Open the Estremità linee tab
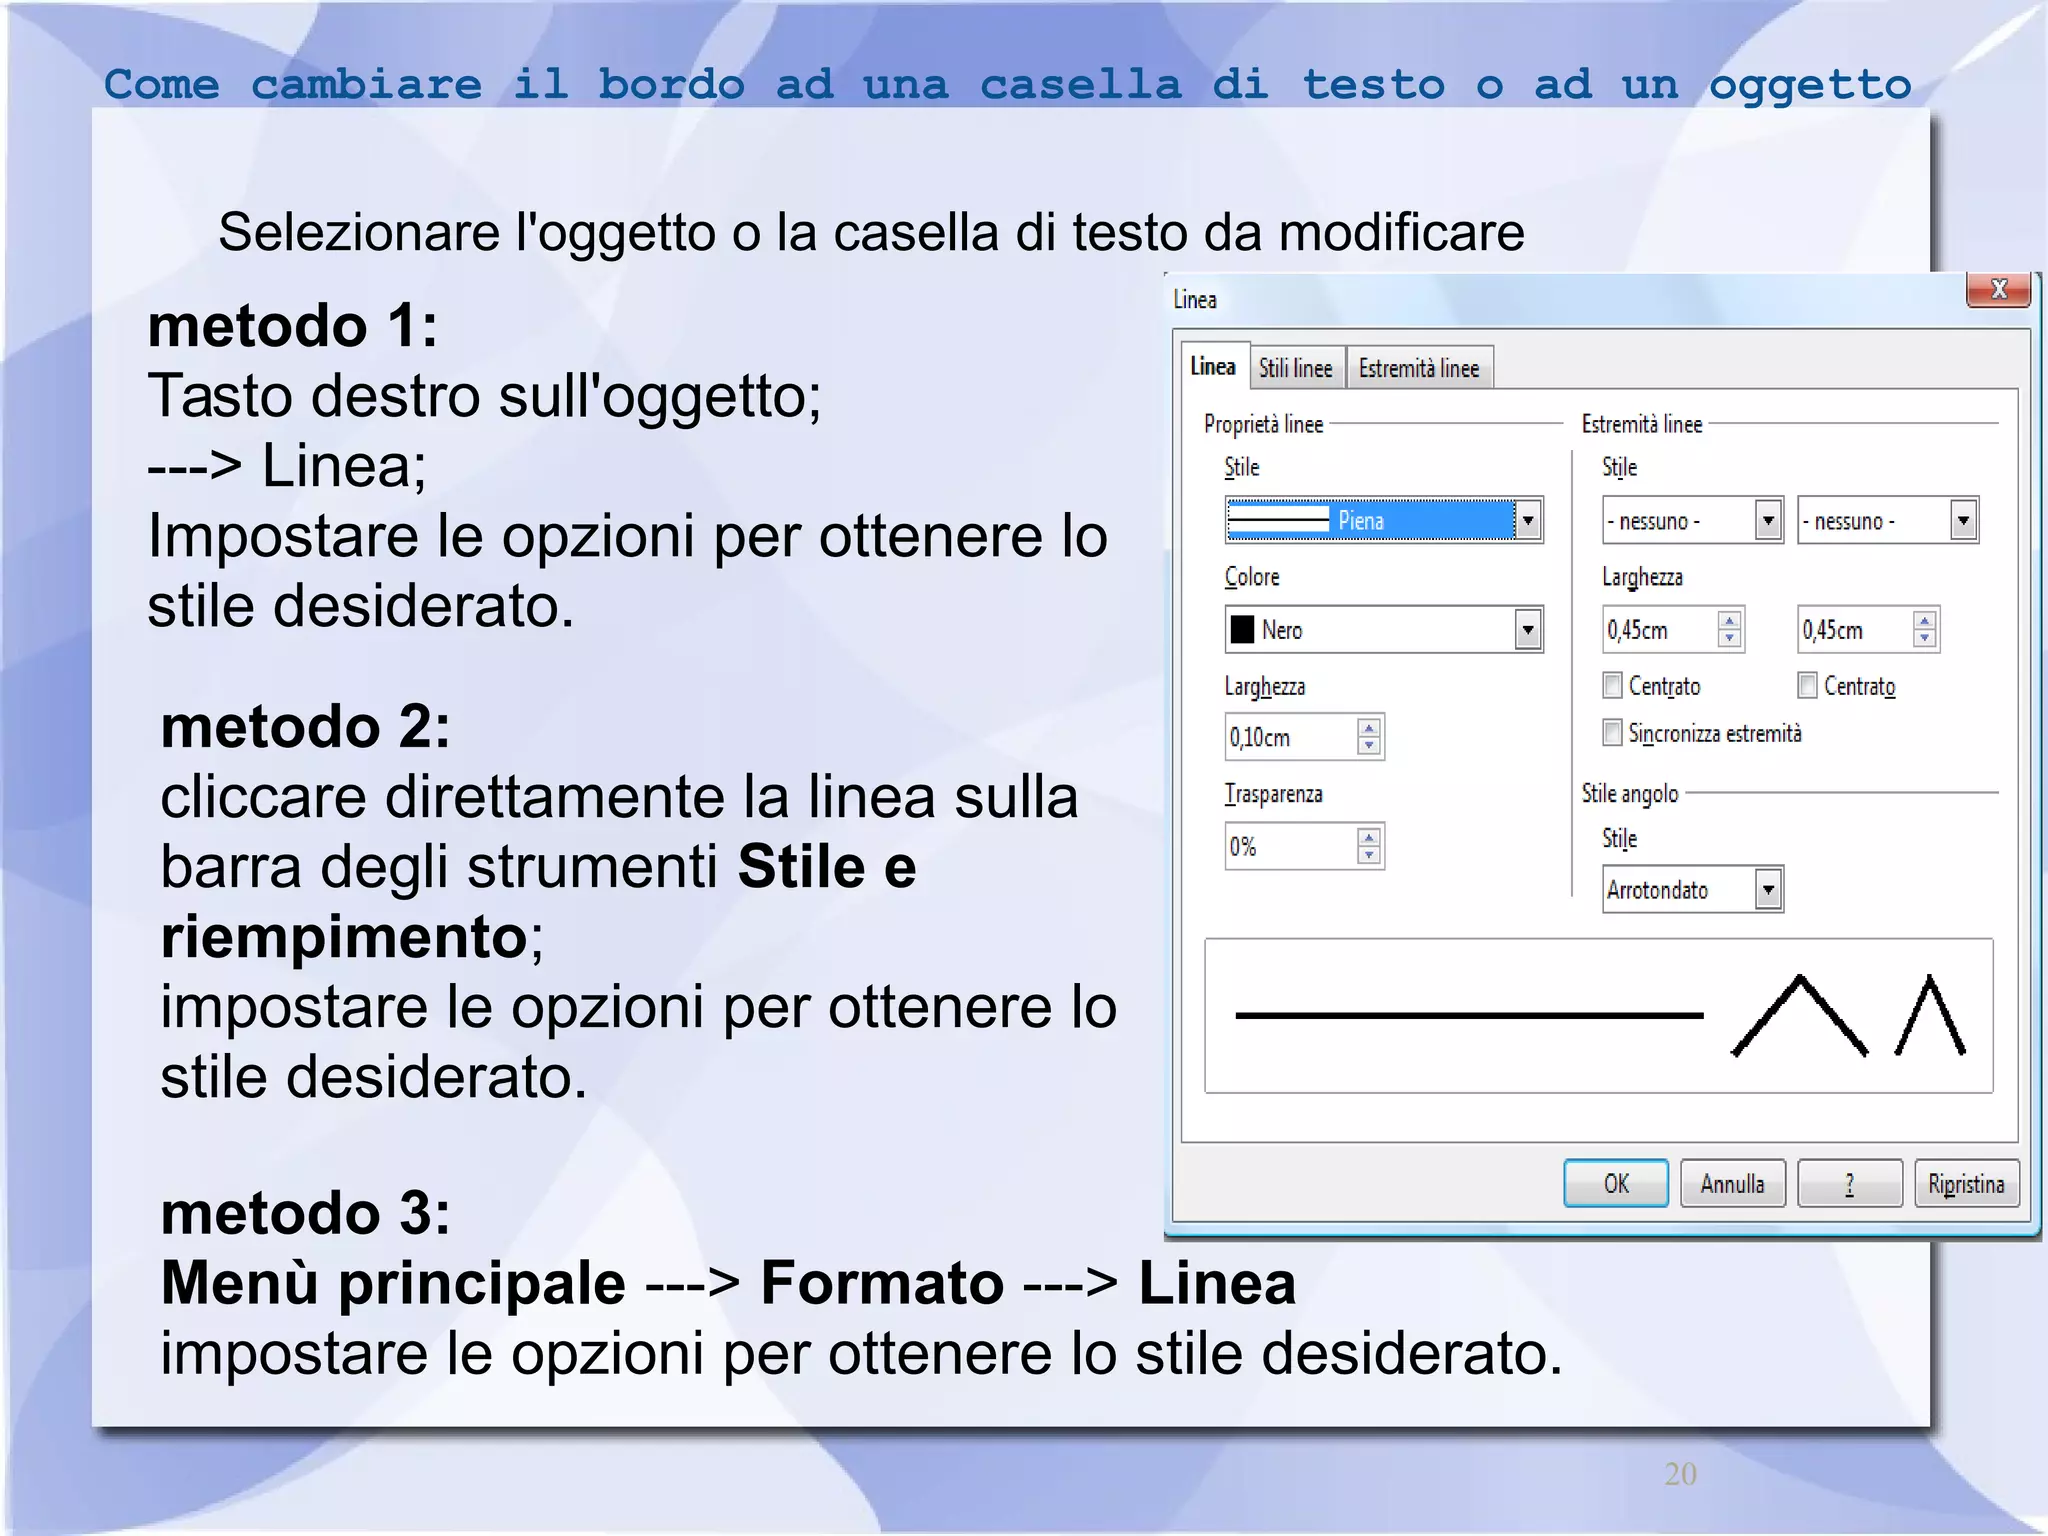 point(1419,368)
